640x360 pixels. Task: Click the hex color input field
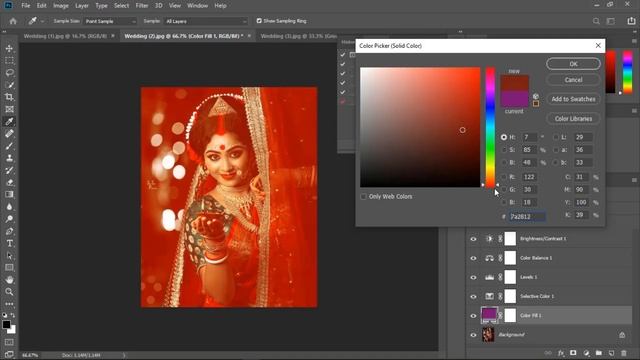(527, 217)
